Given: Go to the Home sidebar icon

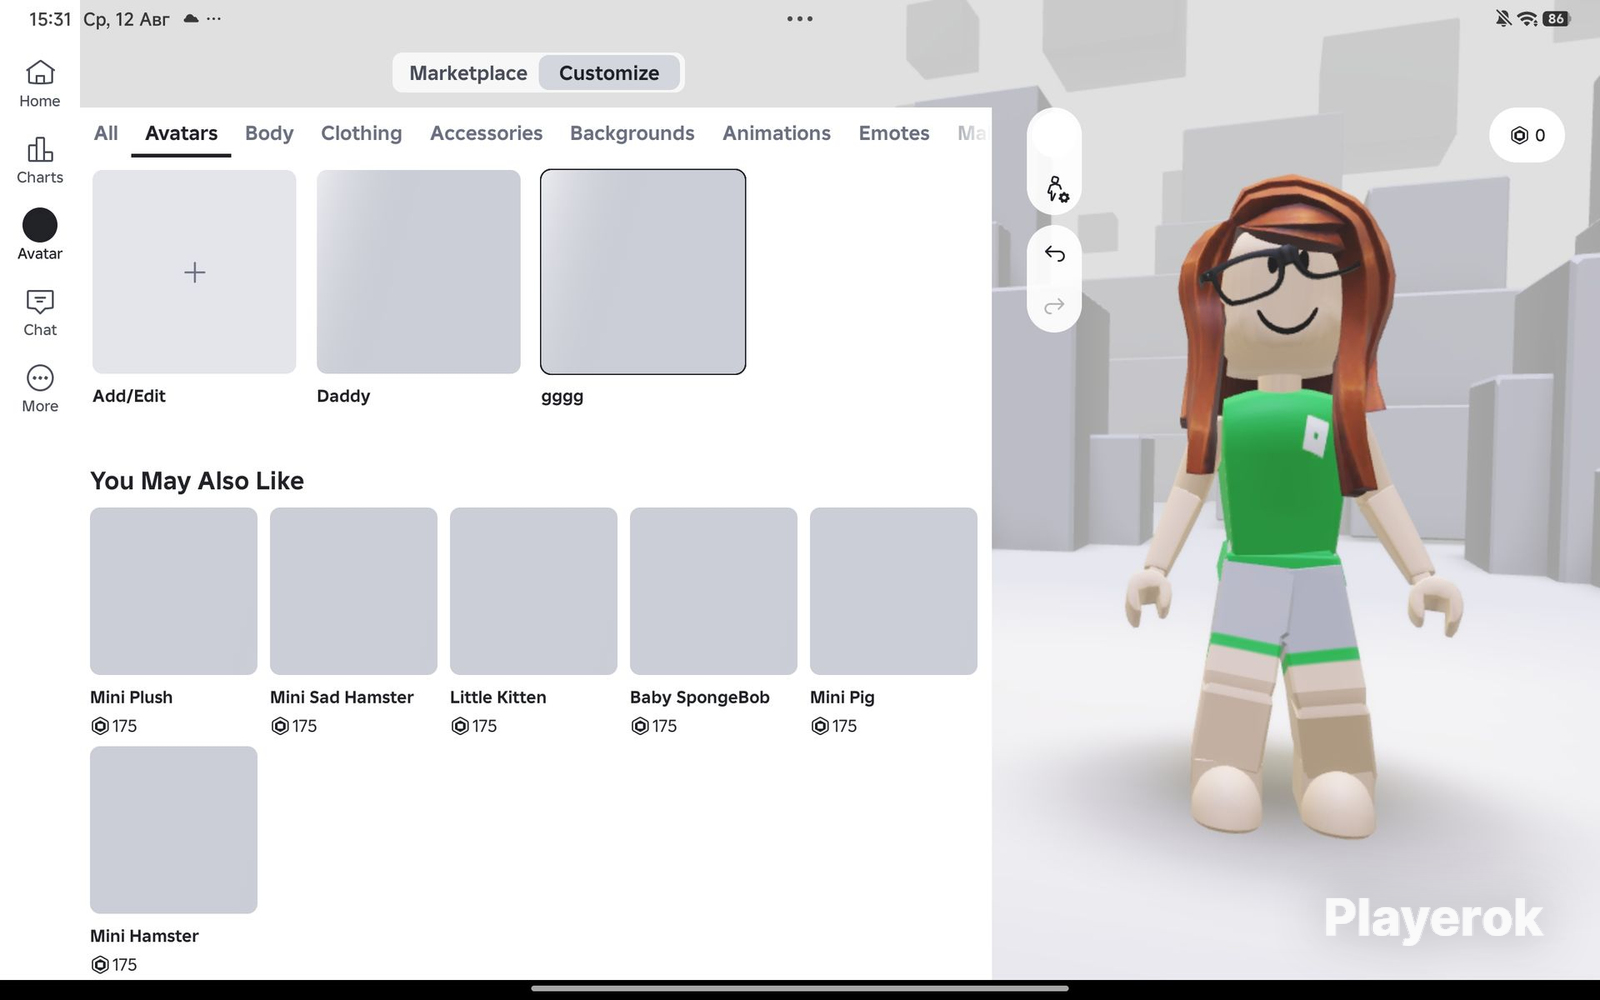Looking at the screenshot, I should coord(40,73).
